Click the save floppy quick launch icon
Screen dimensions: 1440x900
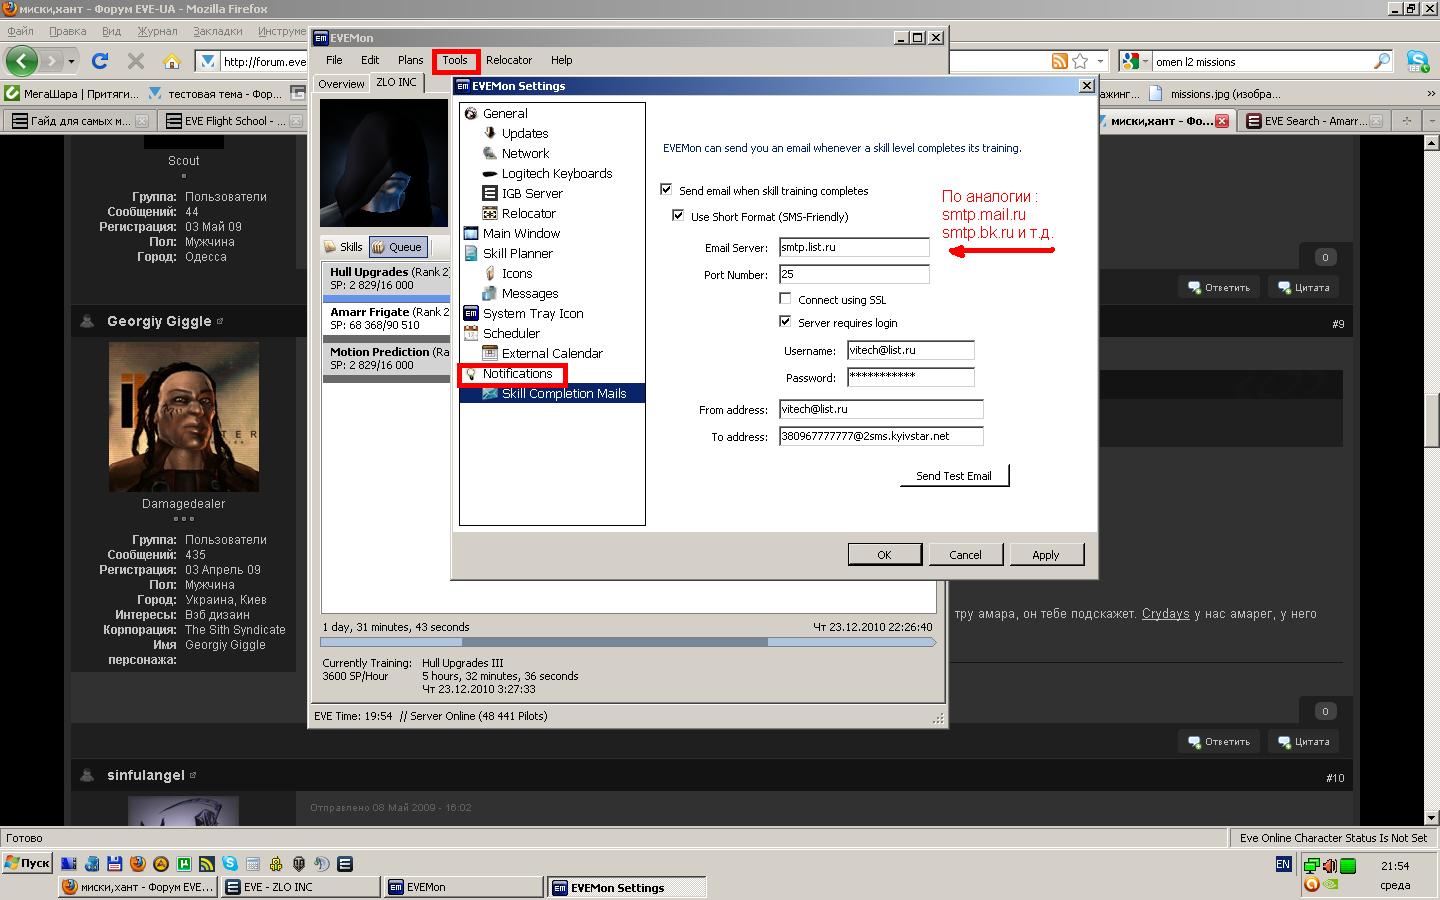tap(115, 864)
